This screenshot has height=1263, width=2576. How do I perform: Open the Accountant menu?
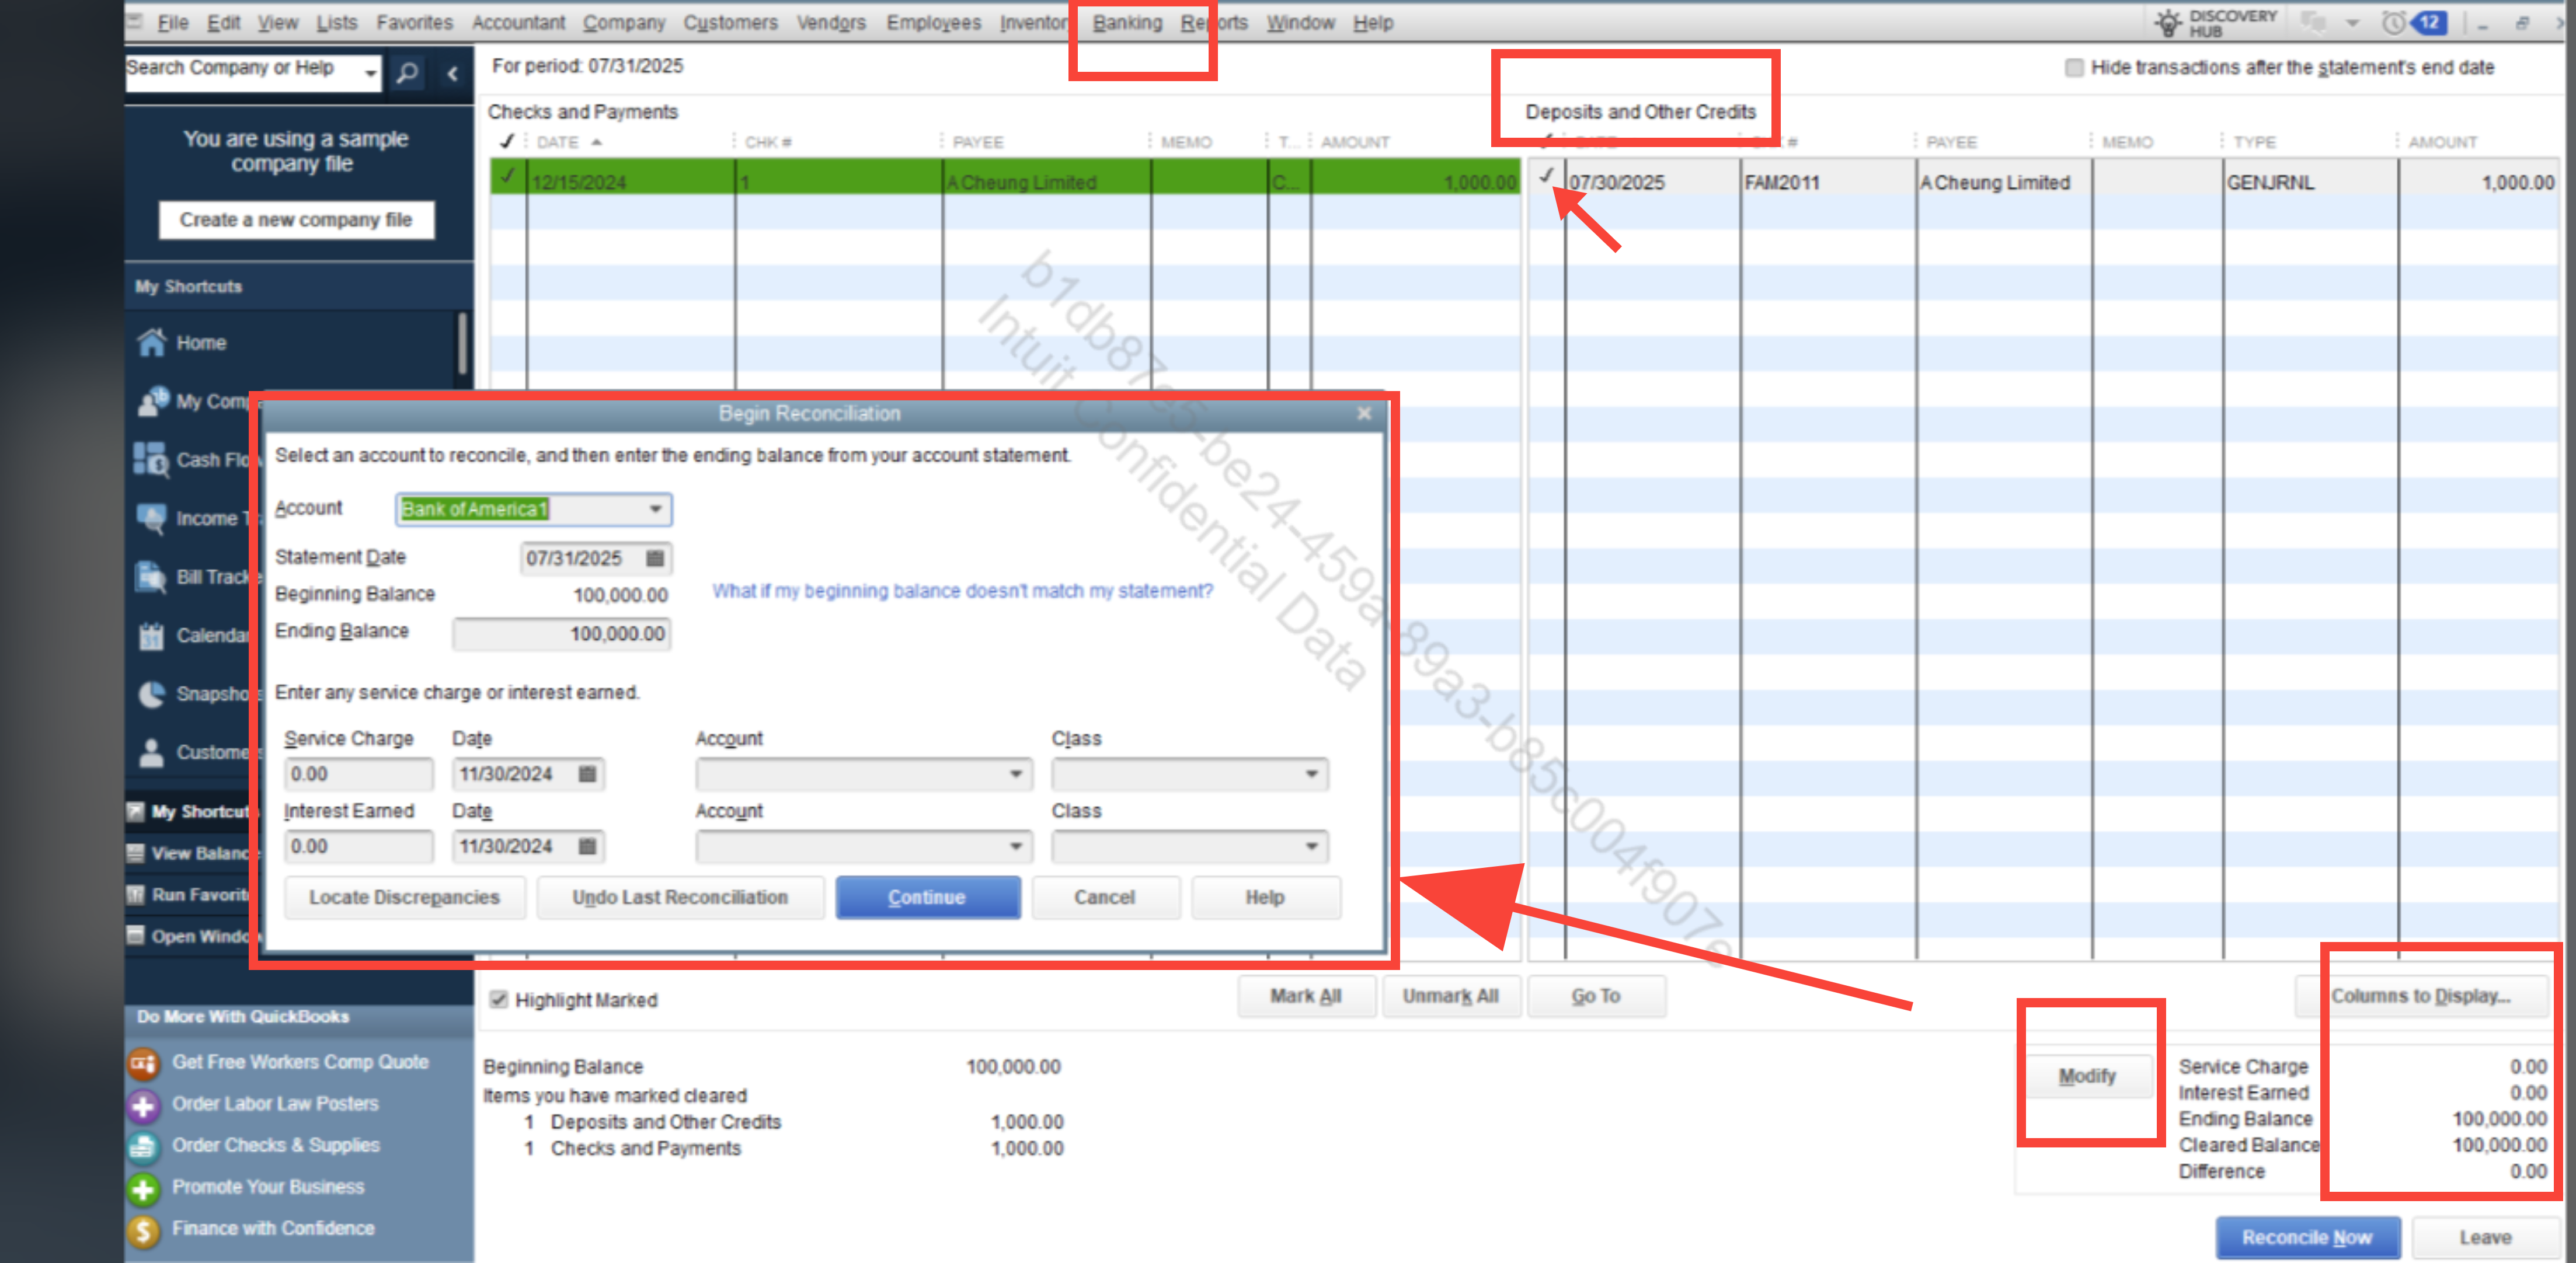click(518, 22)
